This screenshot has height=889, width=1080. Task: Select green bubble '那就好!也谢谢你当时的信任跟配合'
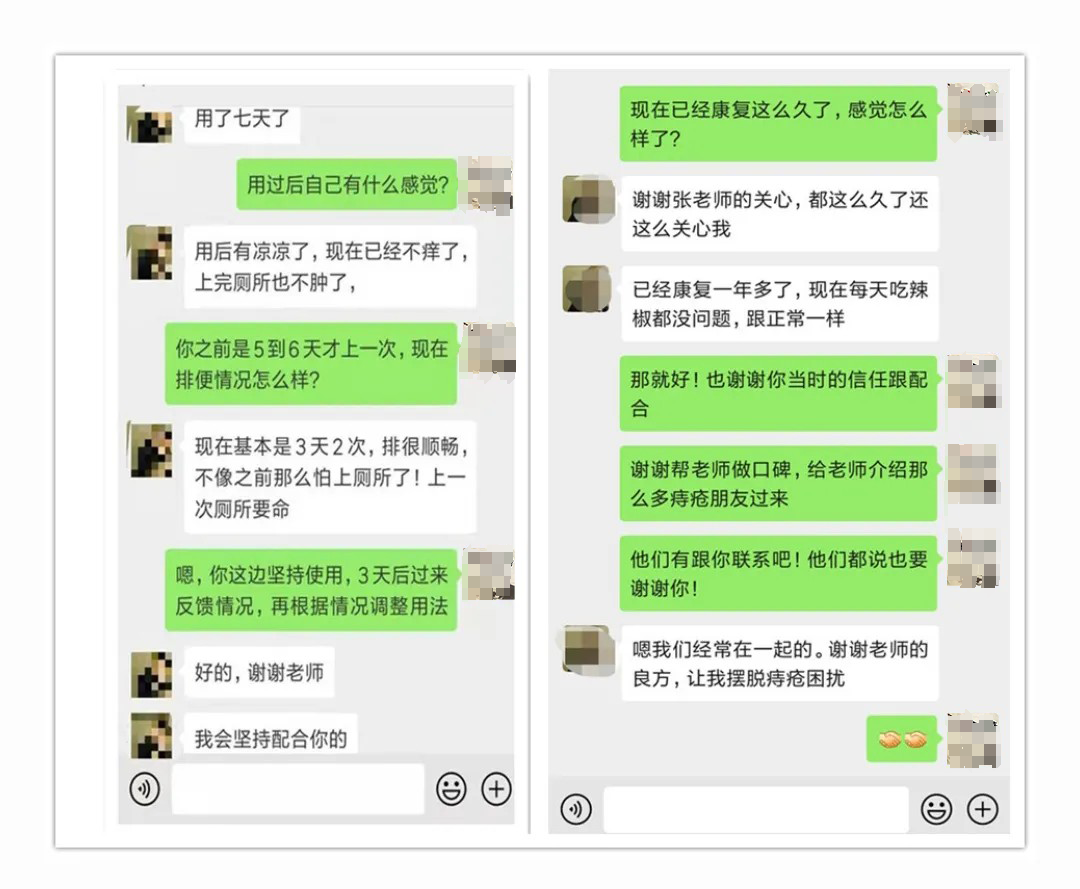pyautogui.click(x=778, y=393)
